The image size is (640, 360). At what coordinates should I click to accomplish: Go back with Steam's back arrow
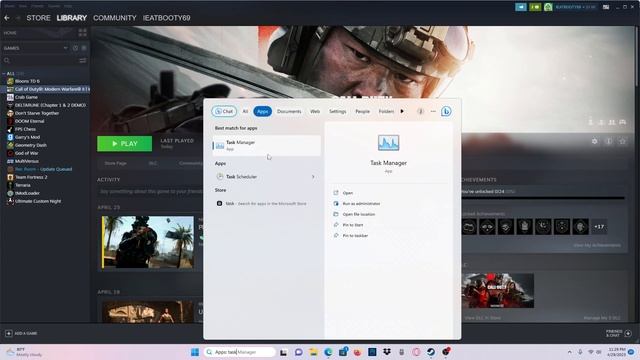(x=7, y=18)
